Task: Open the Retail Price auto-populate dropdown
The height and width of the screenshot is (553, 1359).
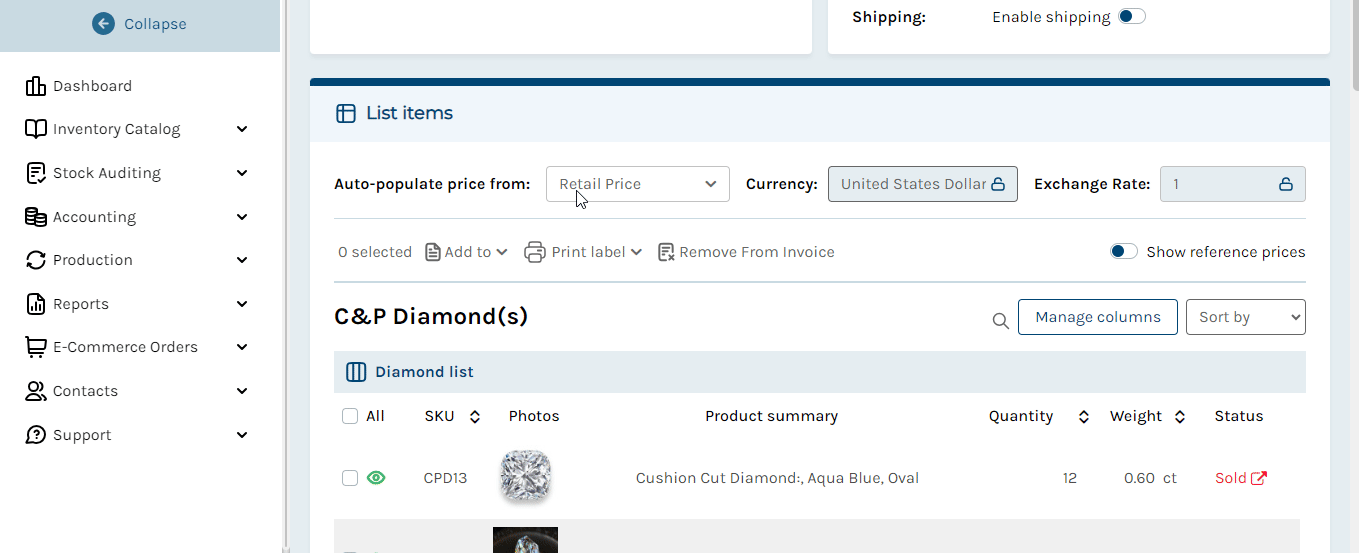Action: pos(638,184)
